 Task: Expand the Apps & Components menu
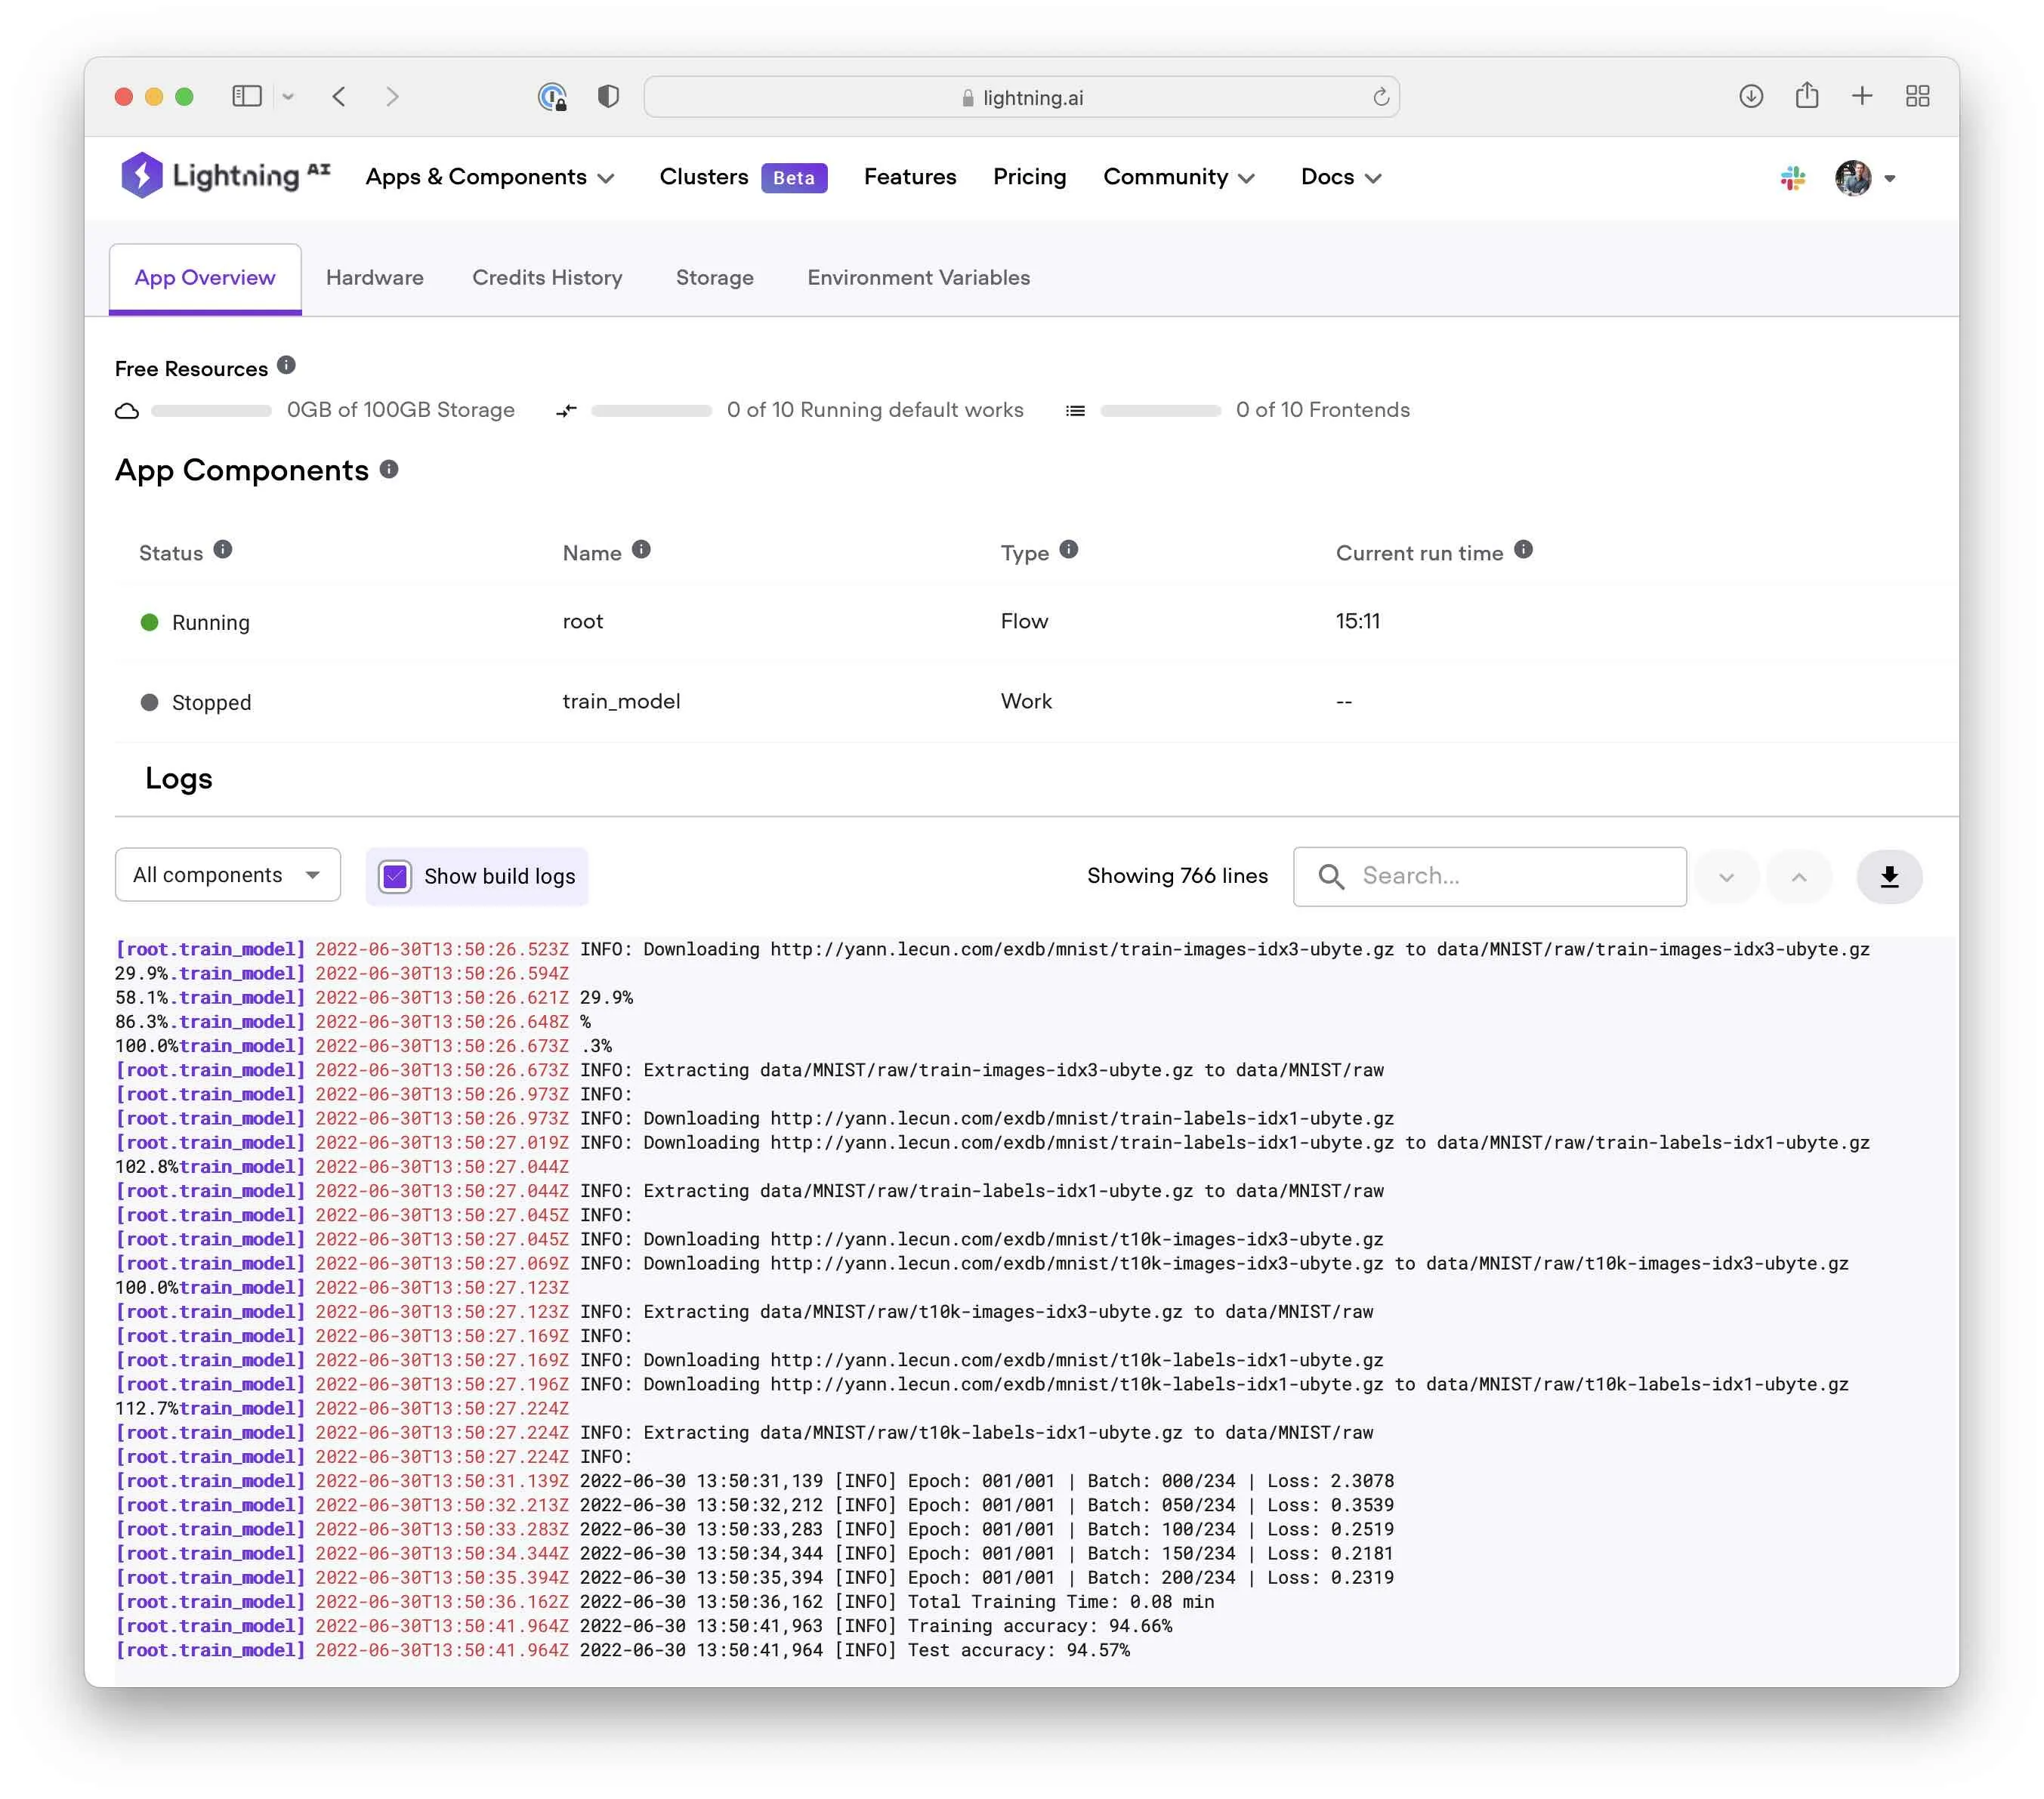pos(490,177)
